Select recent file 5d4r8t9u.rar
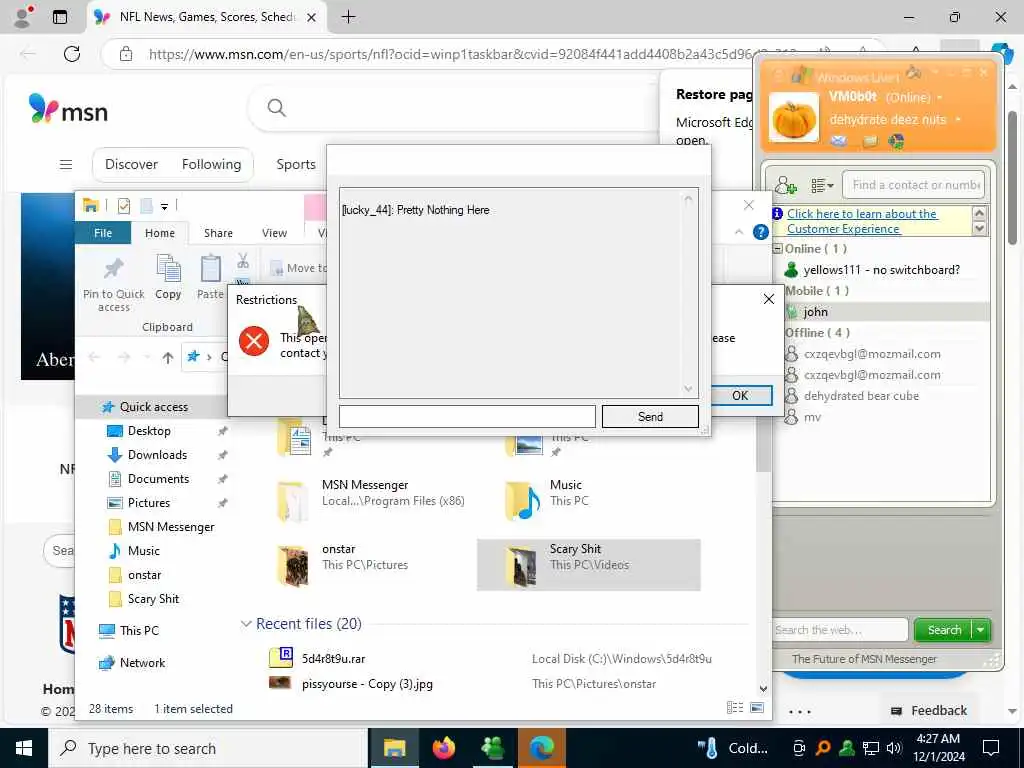Screen dimensions: 1024x768 coord(333,659)
